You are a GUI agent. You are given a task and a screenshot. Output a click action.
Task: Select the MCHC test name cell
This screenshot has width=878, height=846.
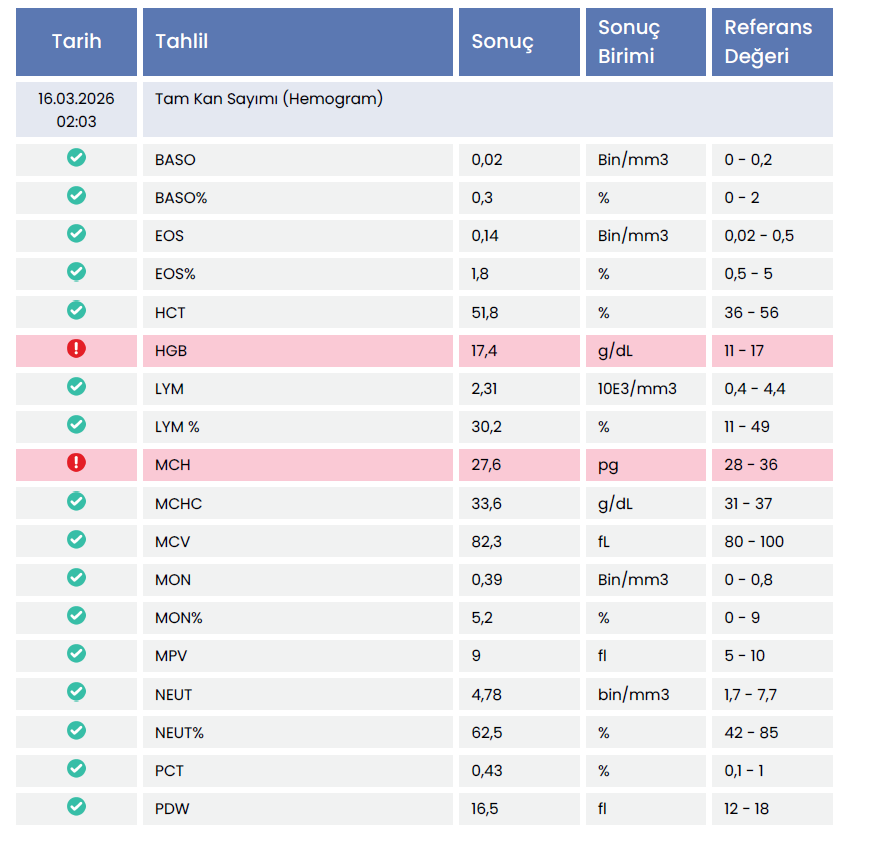pyautogui.click(x=179, y=503)
